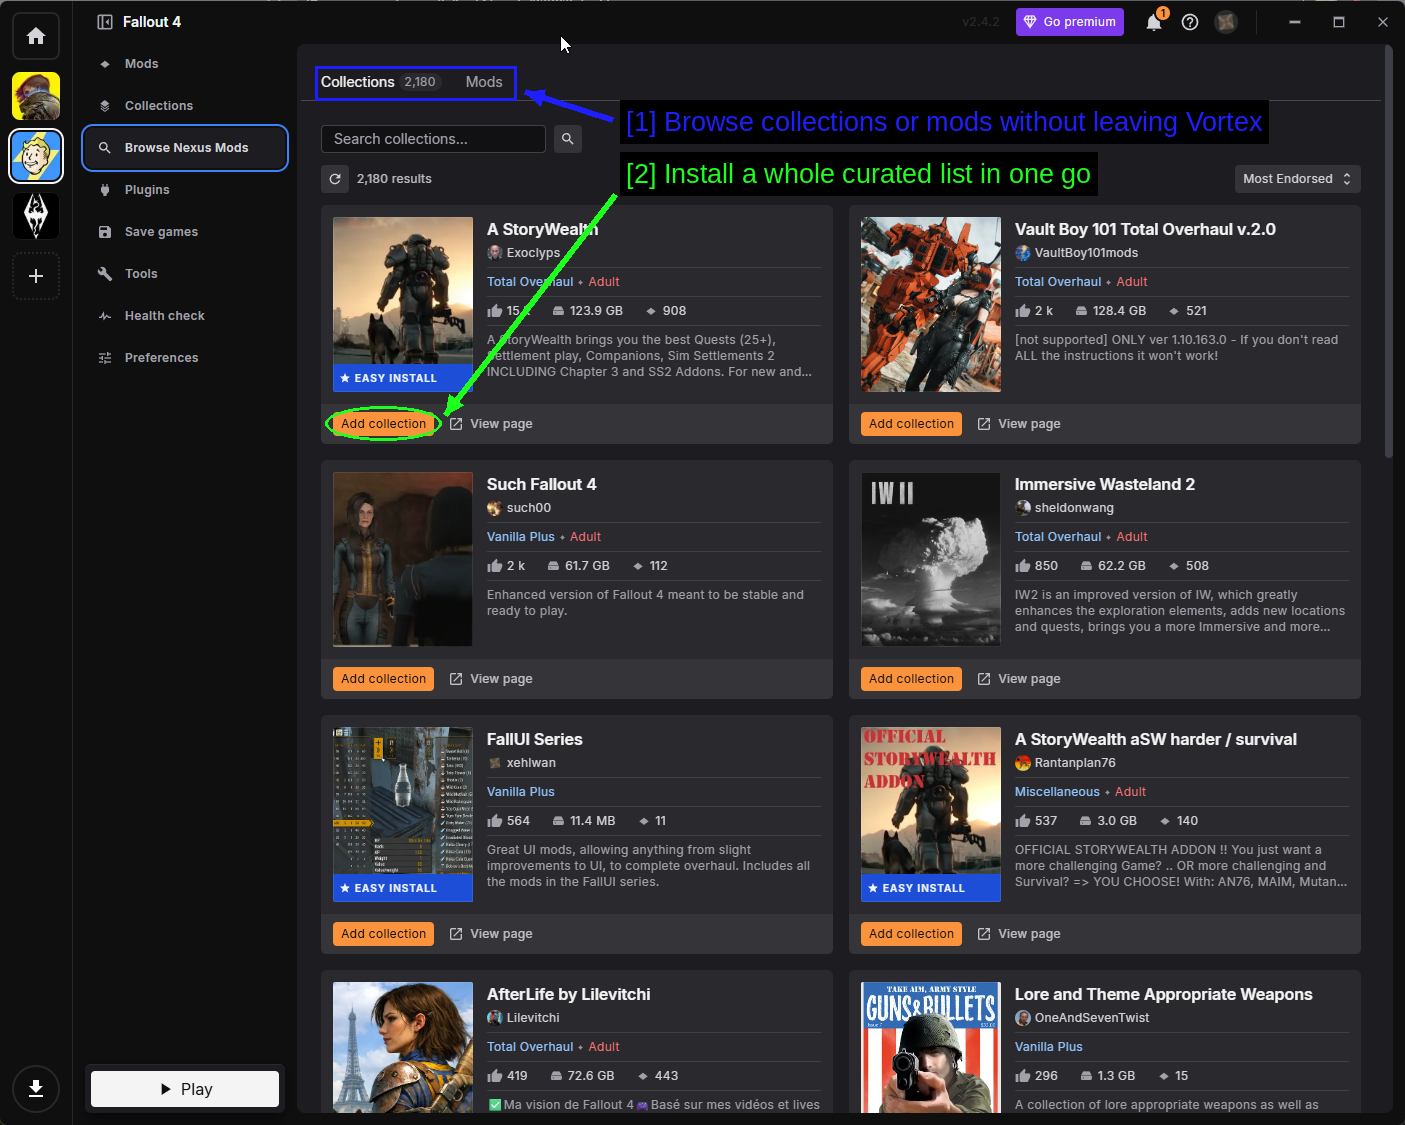Viewport: 1405px width, 1125px height.
Task: View page for Such Fallout 4
Action: click(x=491, y=679)
